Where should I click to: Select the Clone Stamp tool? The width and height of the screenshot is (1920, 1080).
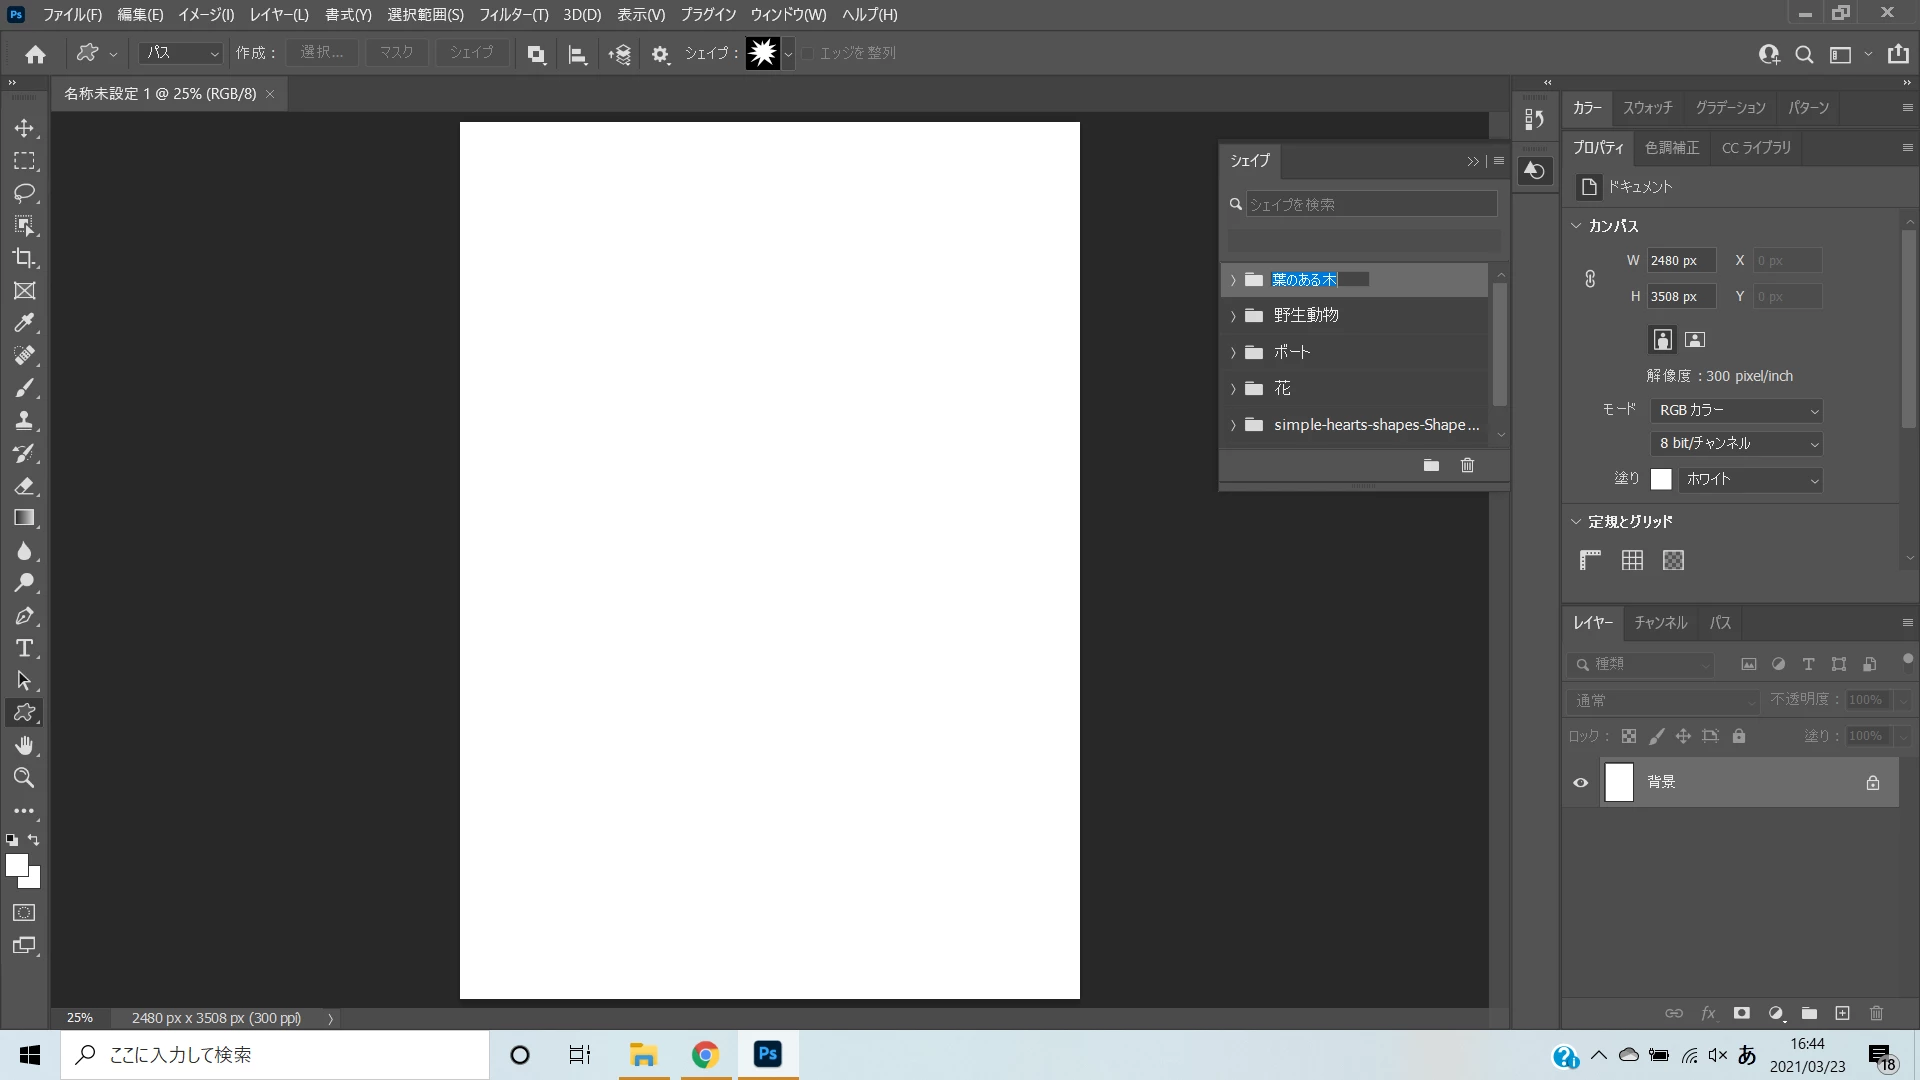[x=24, y=420]
